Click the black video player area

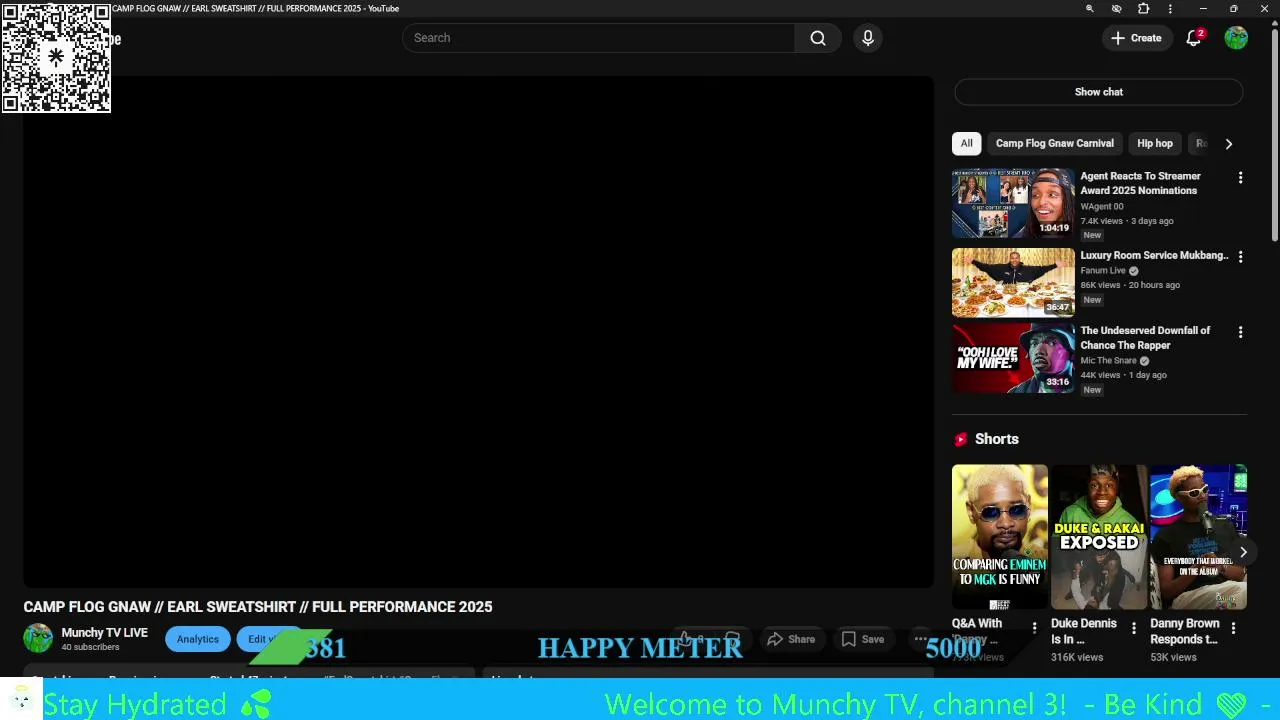478,332
